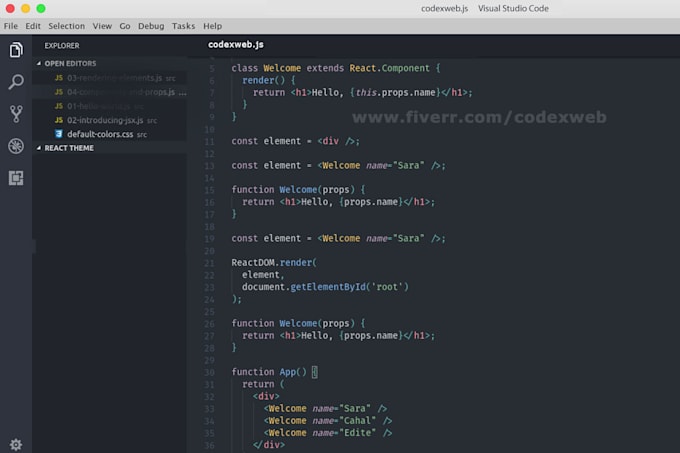Image resolution: width=680 pixels, height=453 pixels.
Task: Open the File menu
Action: pos(11,26)
